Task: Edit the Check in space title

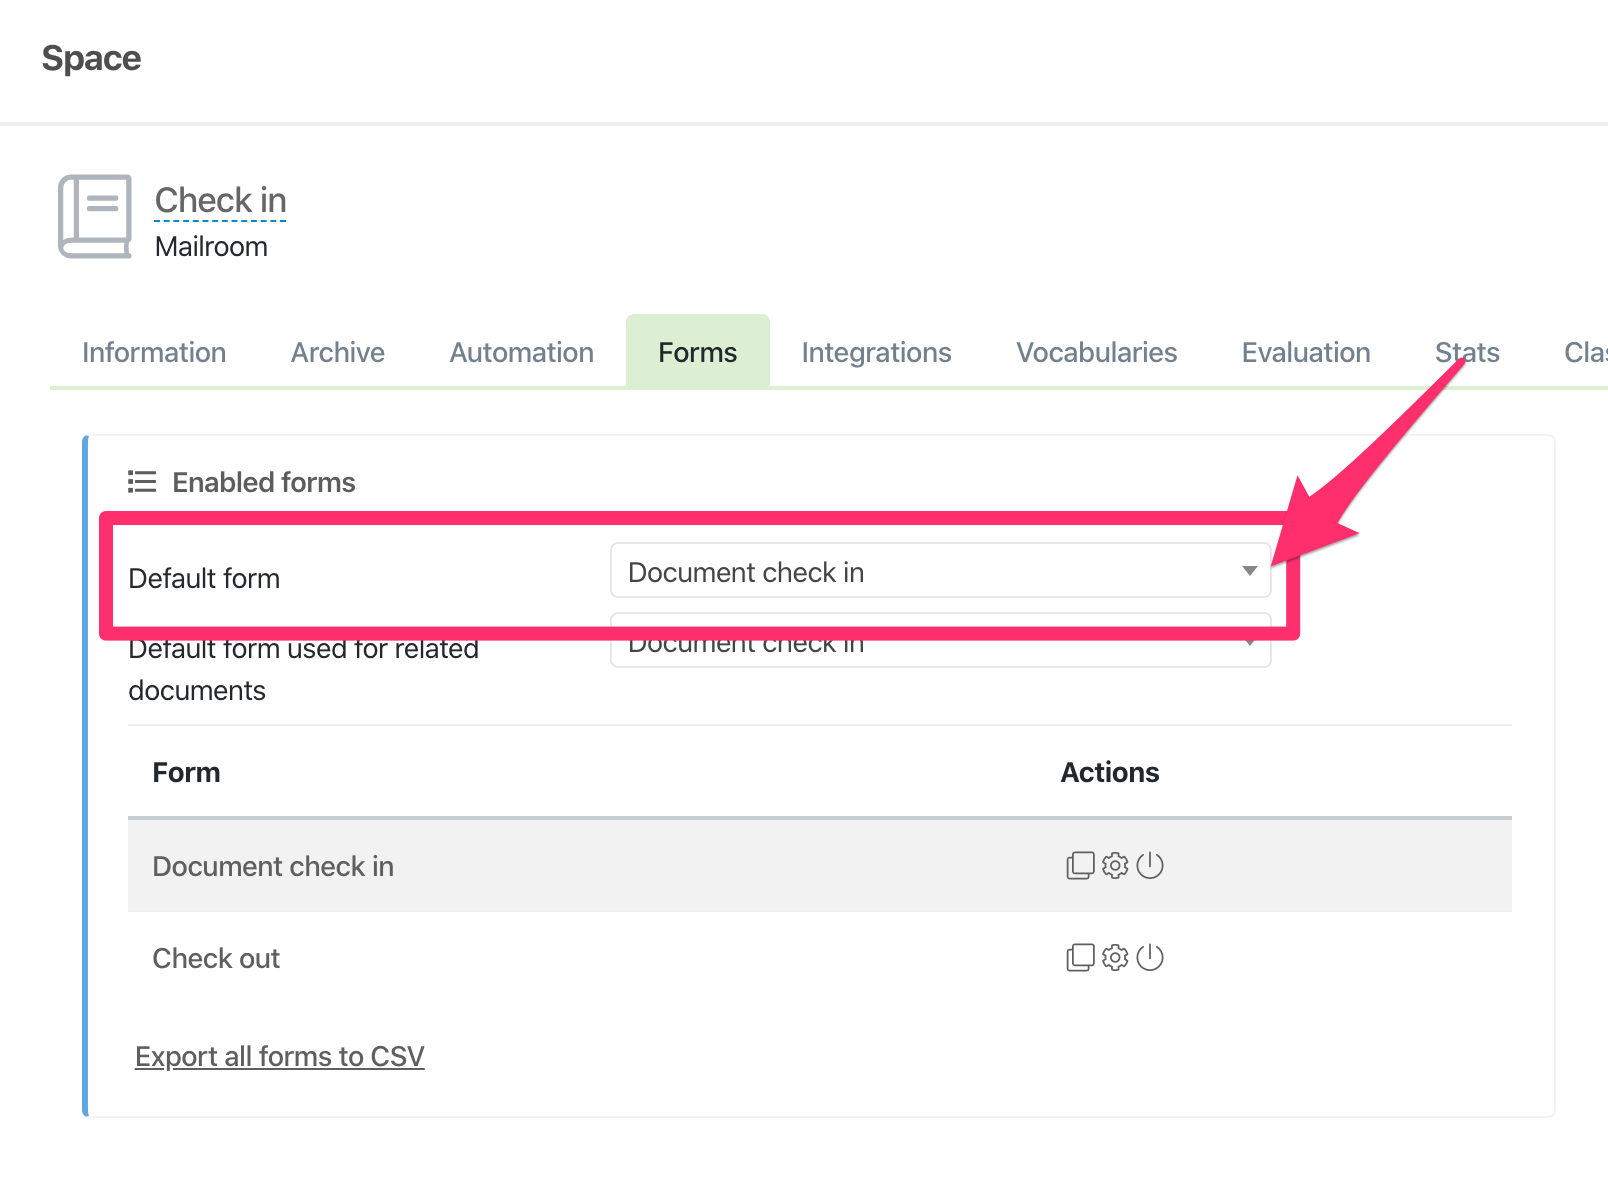Action: click(x=220, y=200)
